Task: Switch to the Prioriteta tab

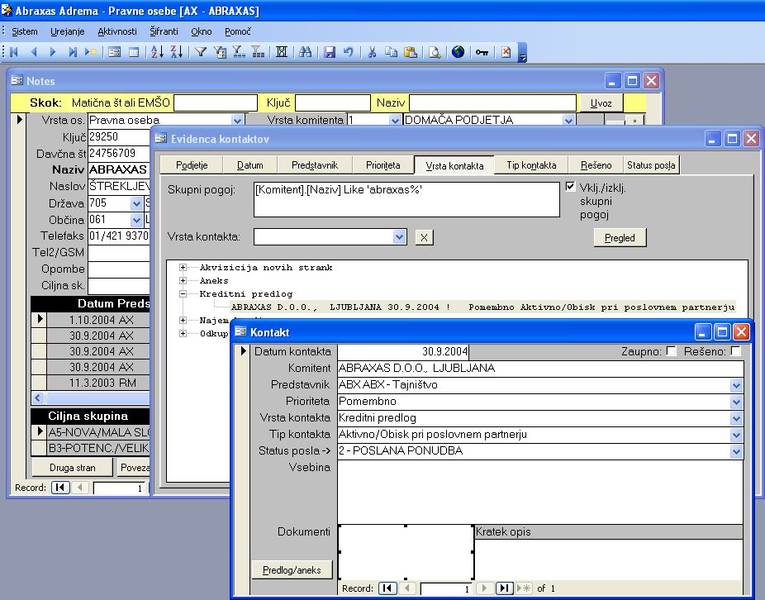Action: pyautogui.click(x=383, y=165)
